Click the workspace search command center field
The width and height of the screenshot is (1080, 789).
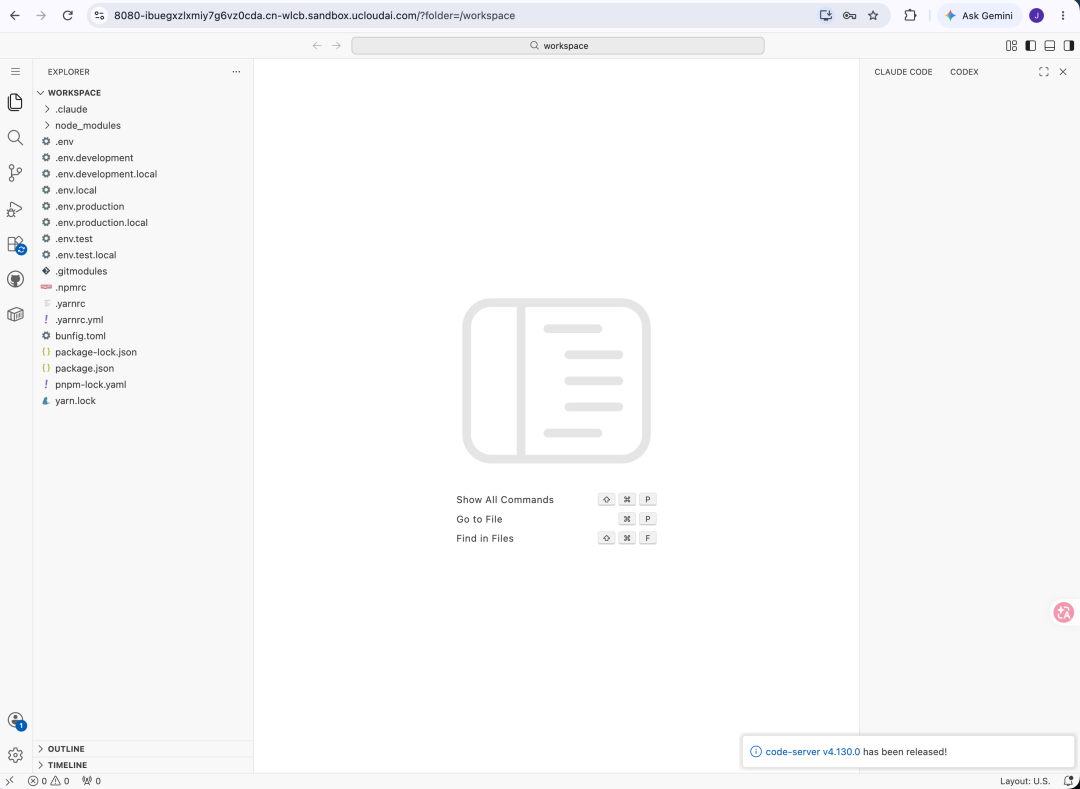tap(558, 45)
